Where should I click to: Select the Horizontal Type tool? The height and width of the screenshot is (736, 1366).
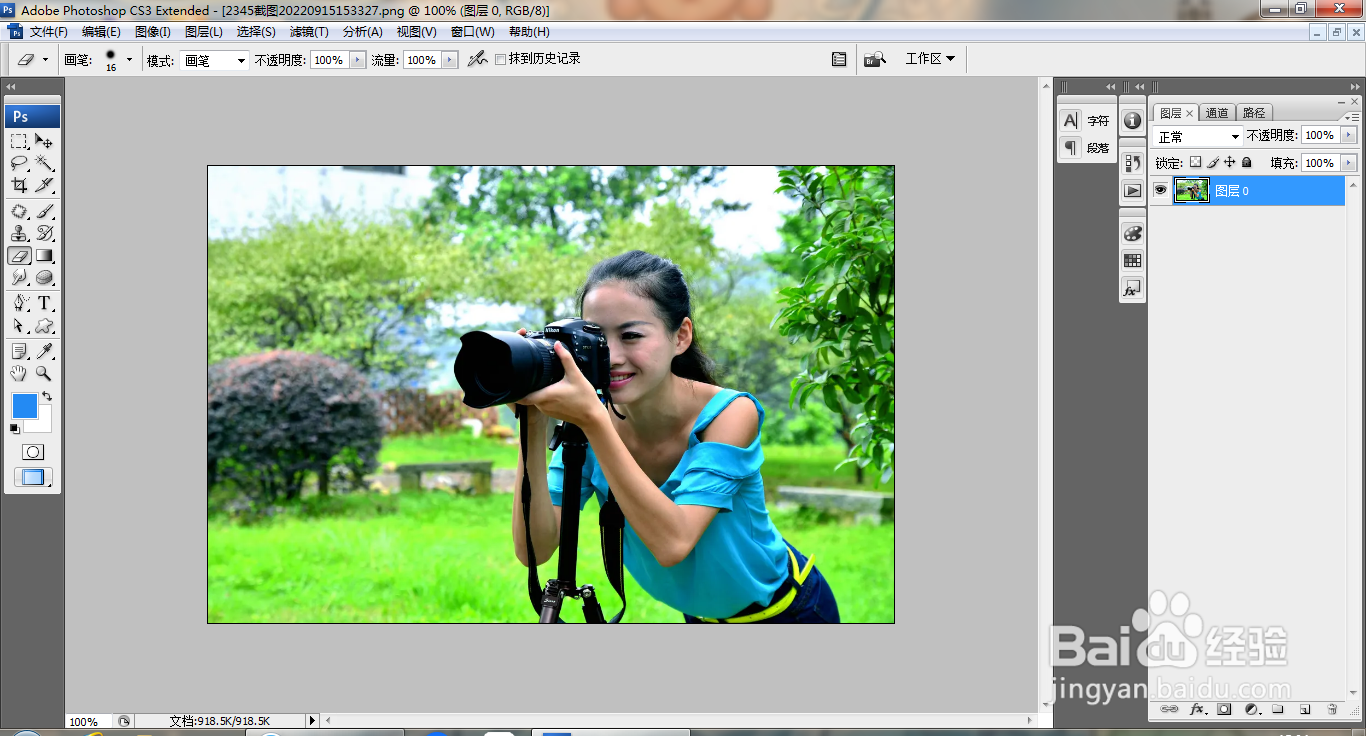[x=45, y=303]
